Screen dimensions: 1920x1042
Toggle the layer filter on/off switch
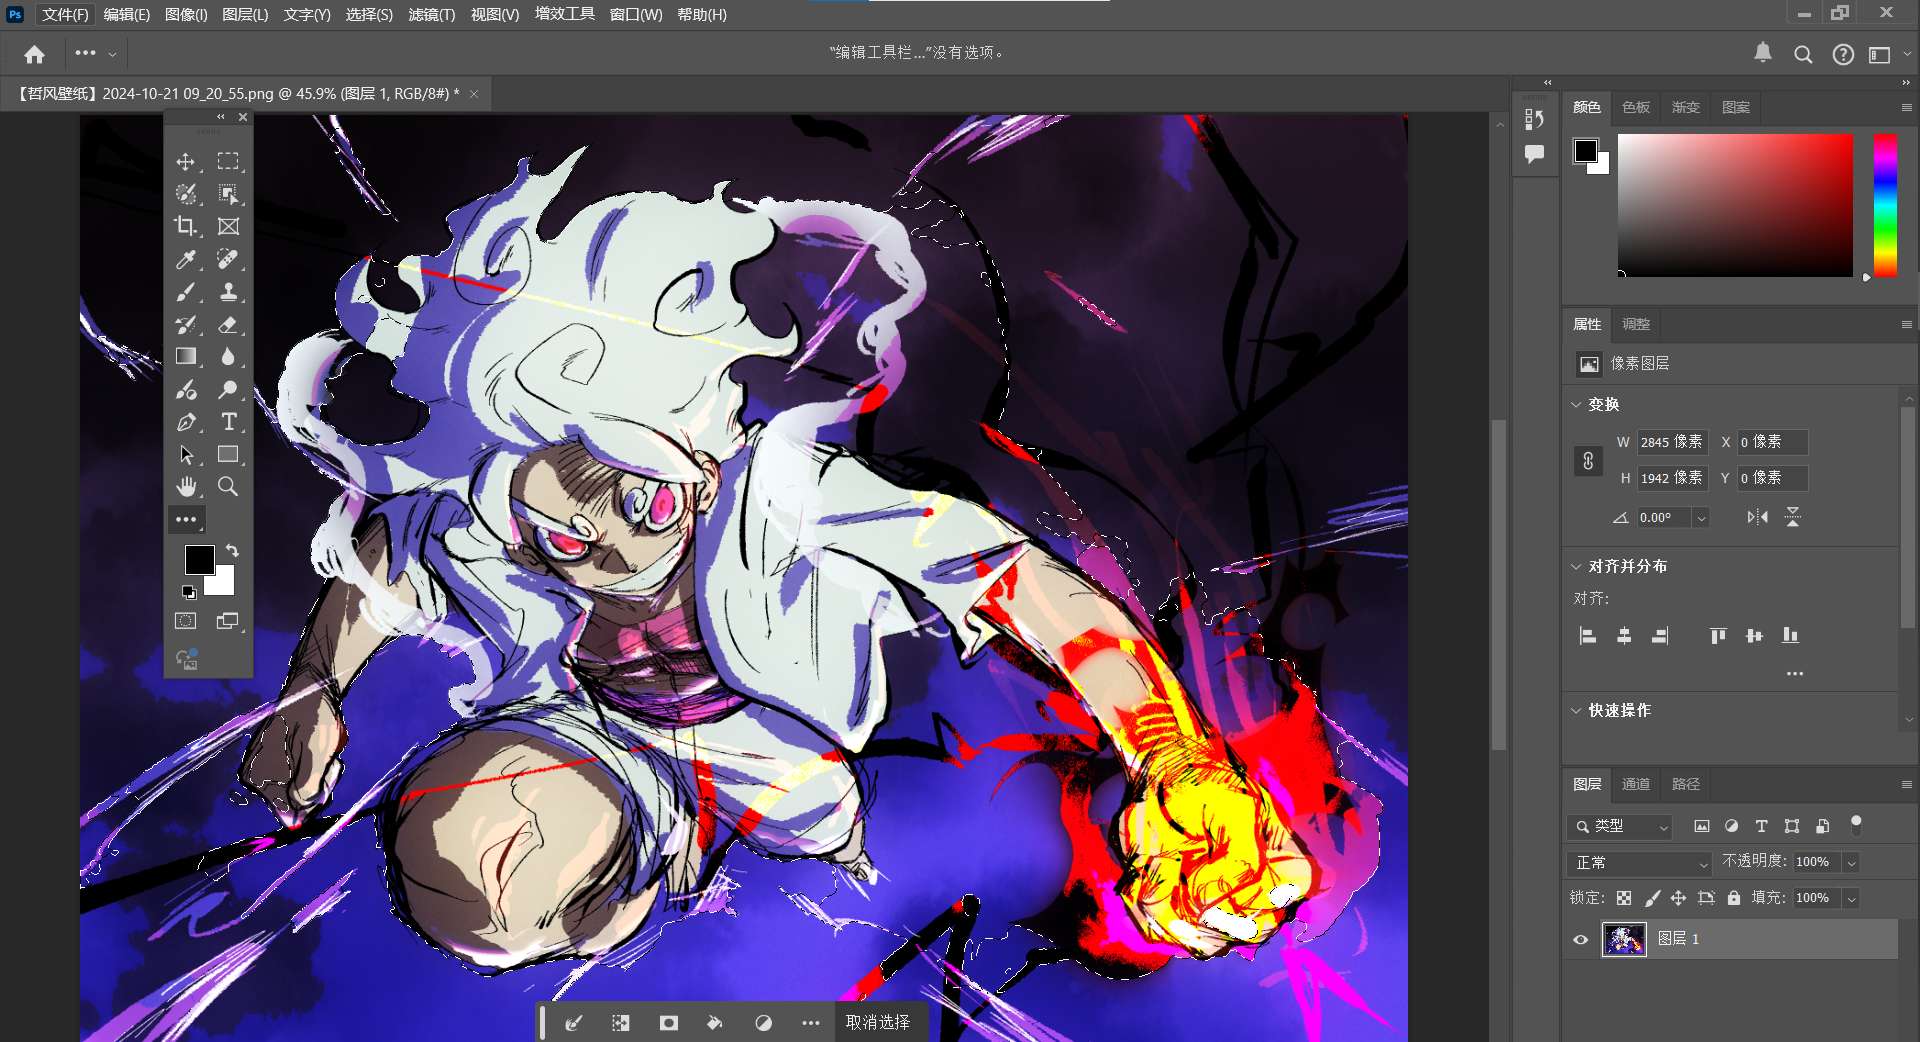(1856, 826)
